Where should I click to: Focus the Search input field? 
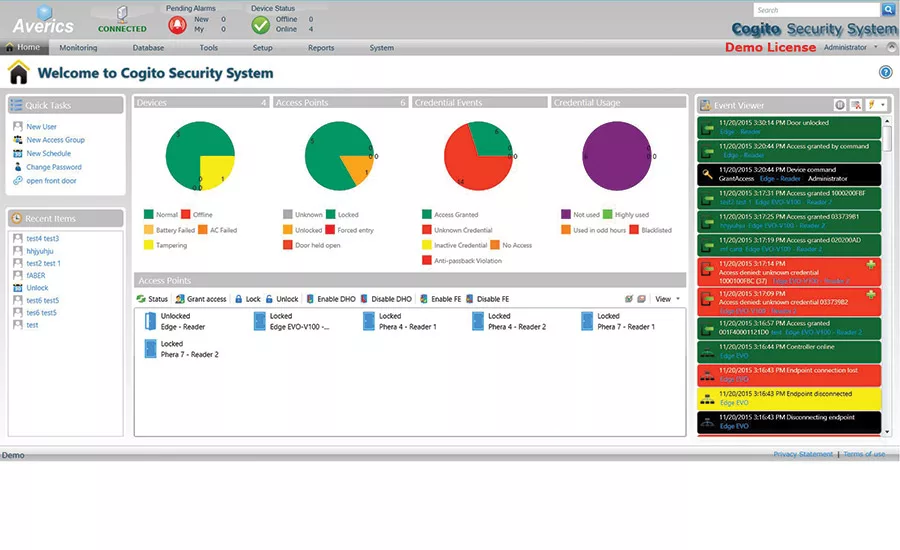point(817,10)
